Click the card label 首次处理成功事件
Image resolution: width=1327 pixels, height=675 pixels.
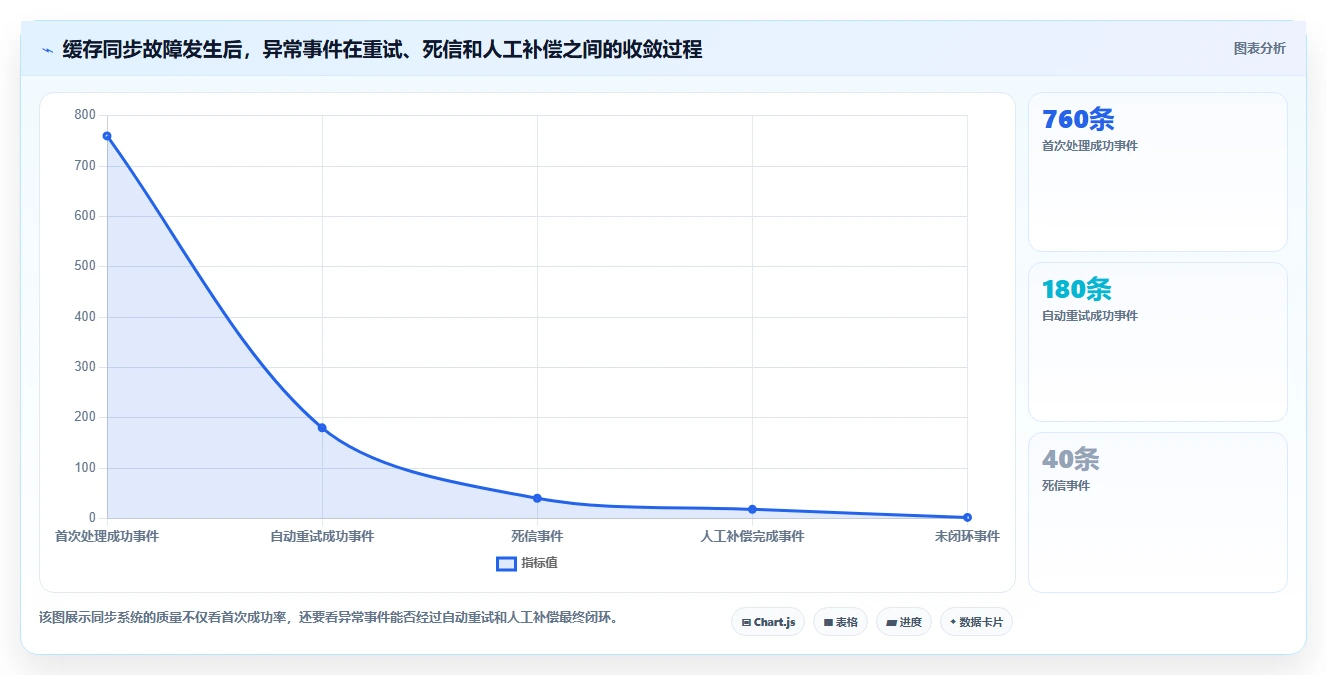click(1090, 146)
